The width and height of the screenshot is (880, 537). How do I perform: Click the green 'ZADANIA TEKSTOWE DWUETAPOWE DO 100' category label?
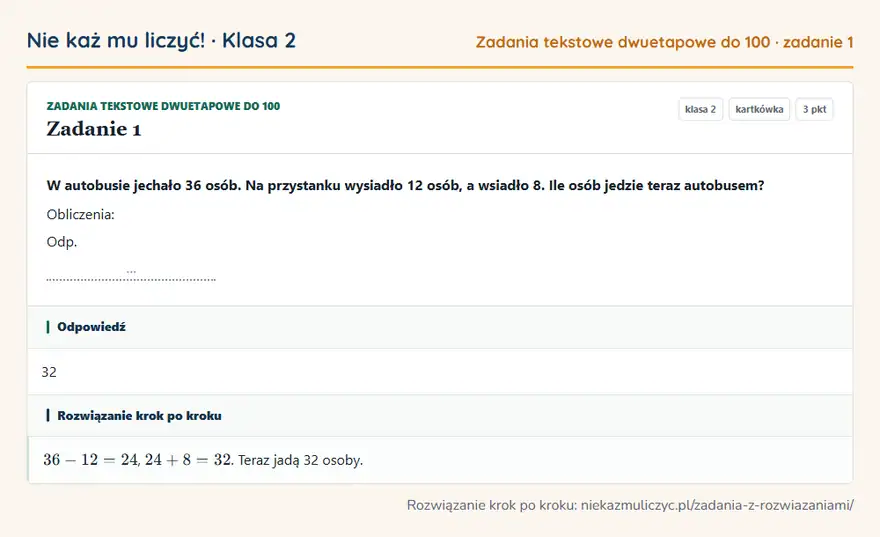pos(163,106)
